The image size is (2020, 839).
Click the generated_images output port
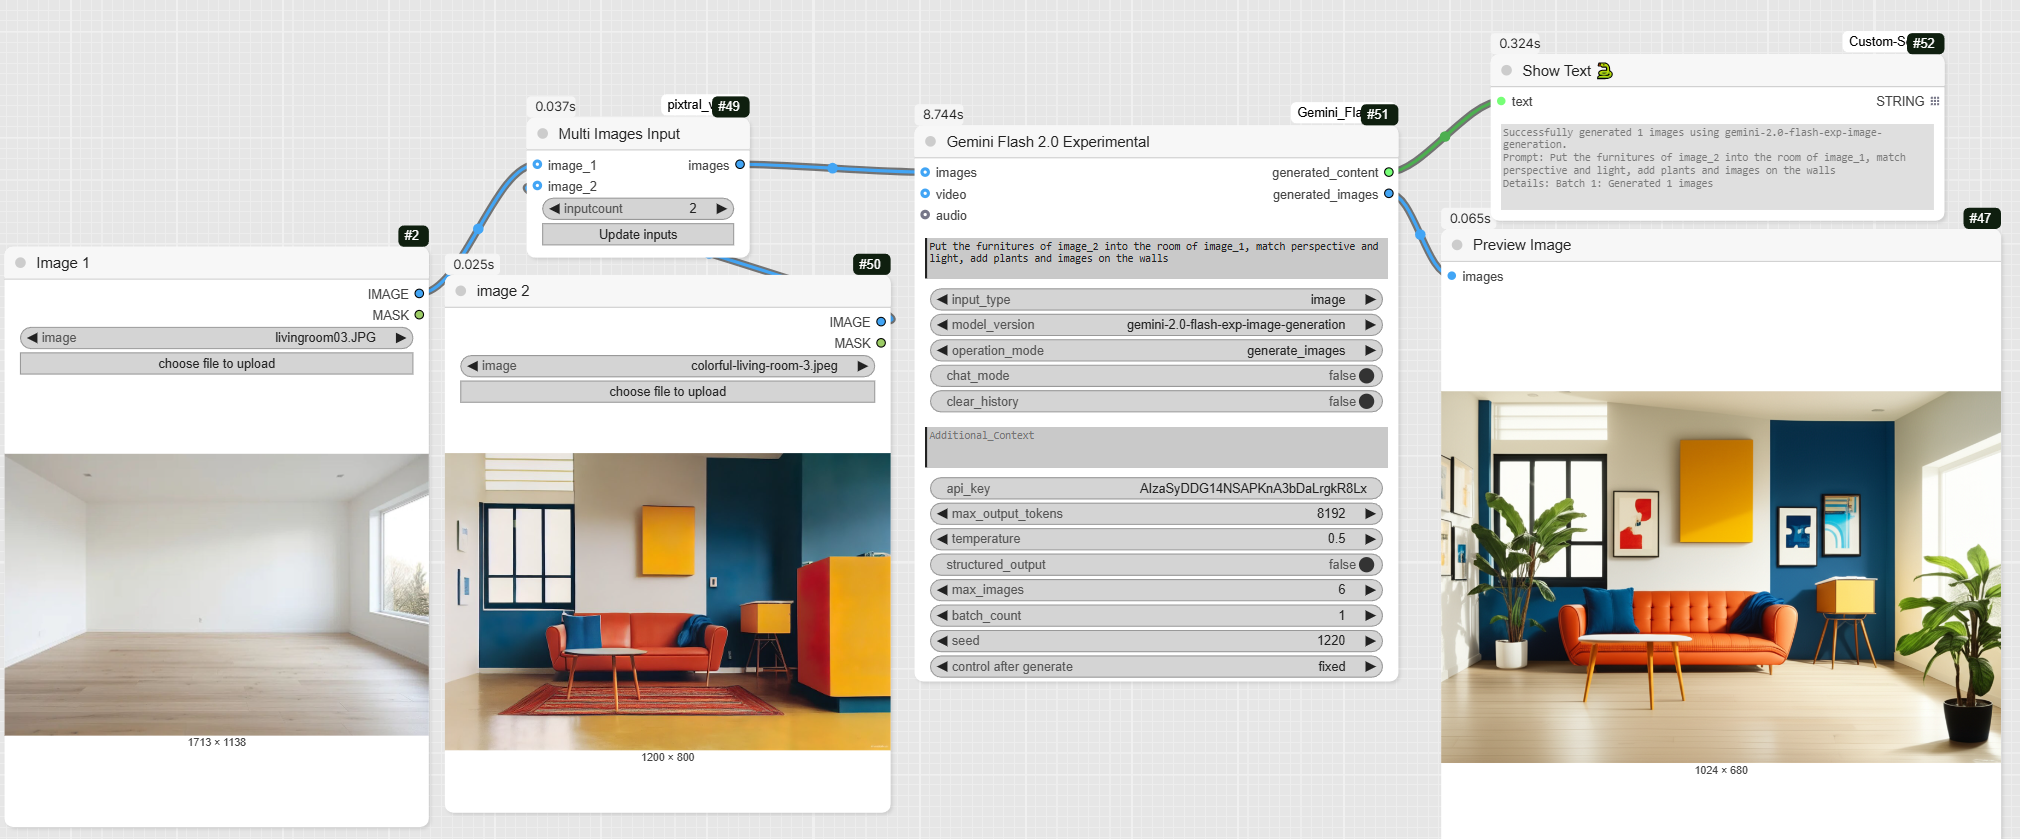(x=1388, y=194)
